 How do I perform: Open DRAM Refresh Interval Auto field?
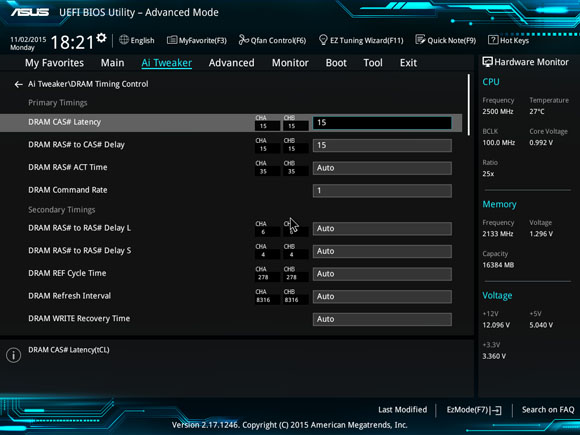pyautogui.click(x=382, y=297)
